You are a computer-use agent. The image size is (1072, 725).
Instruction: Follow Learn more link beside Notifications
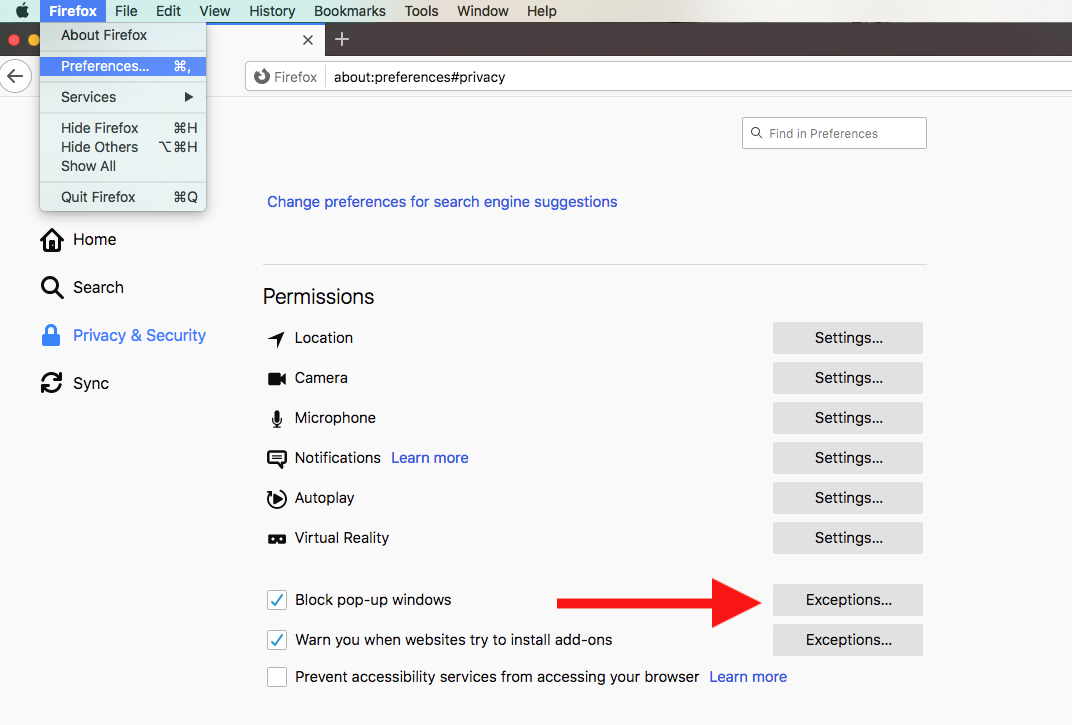pyautogui.click(x=430, y=458)
